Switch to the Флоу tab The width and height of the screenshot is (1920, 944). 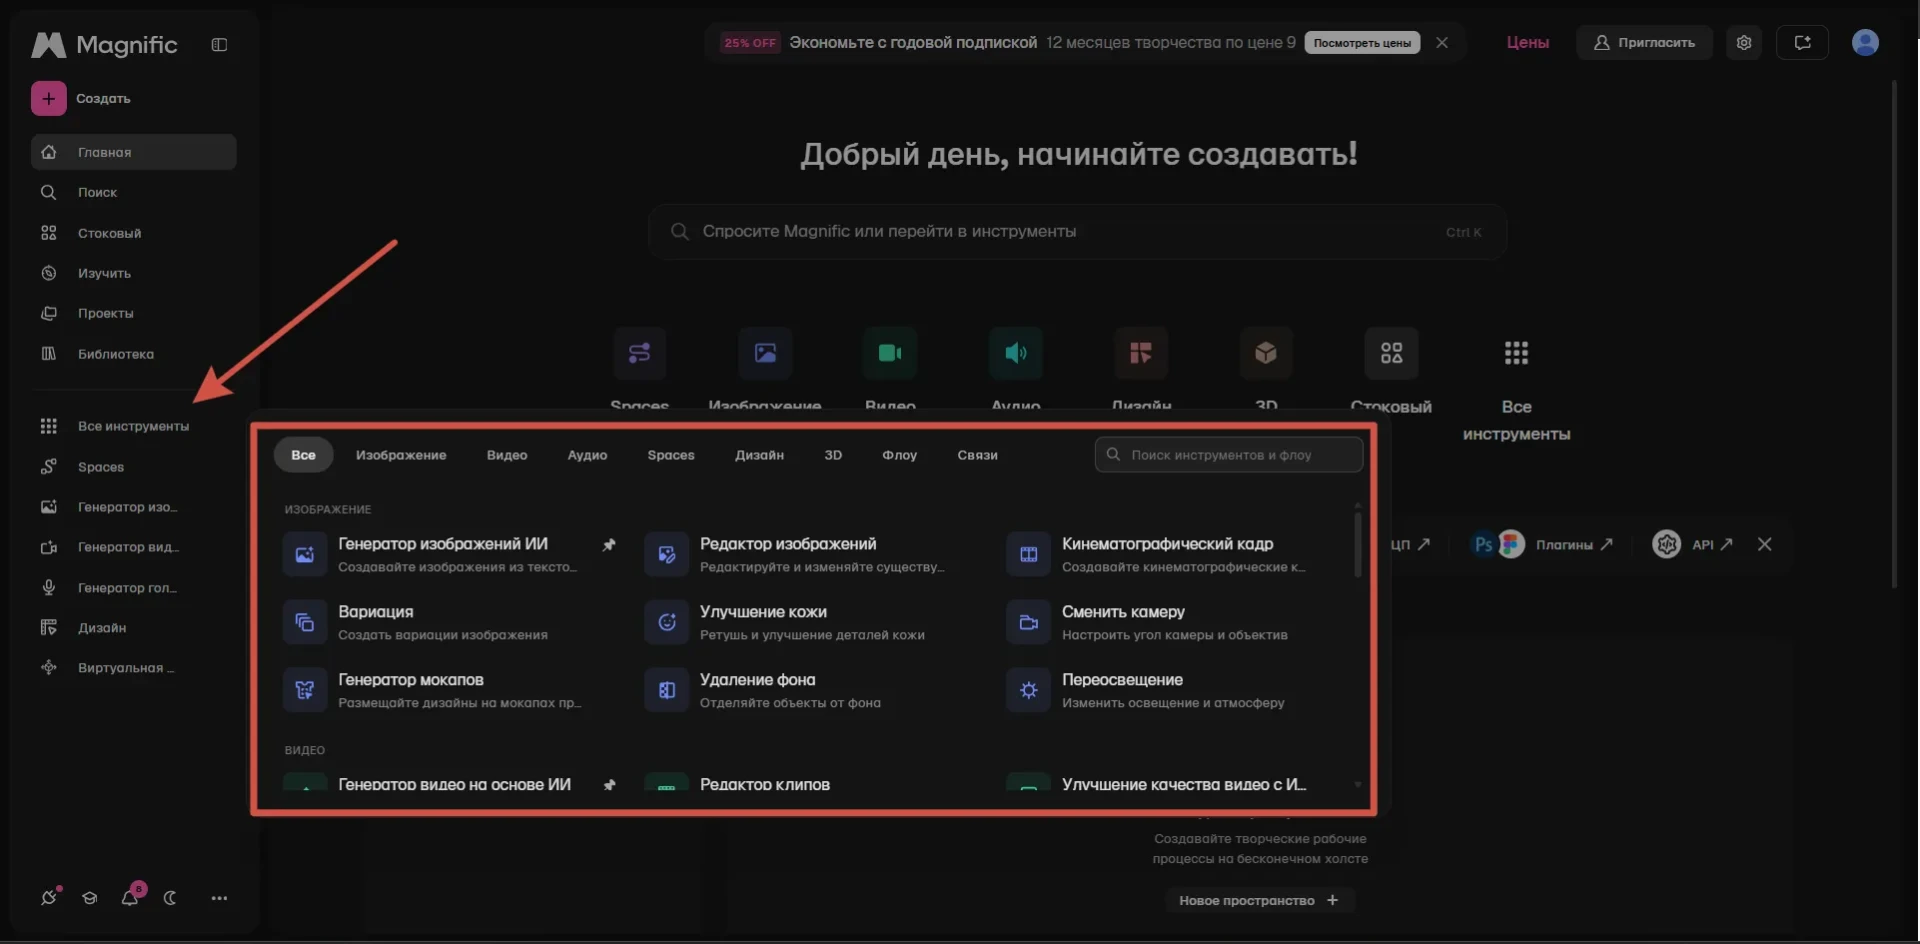pyautogui.click(x=899, y=455)
